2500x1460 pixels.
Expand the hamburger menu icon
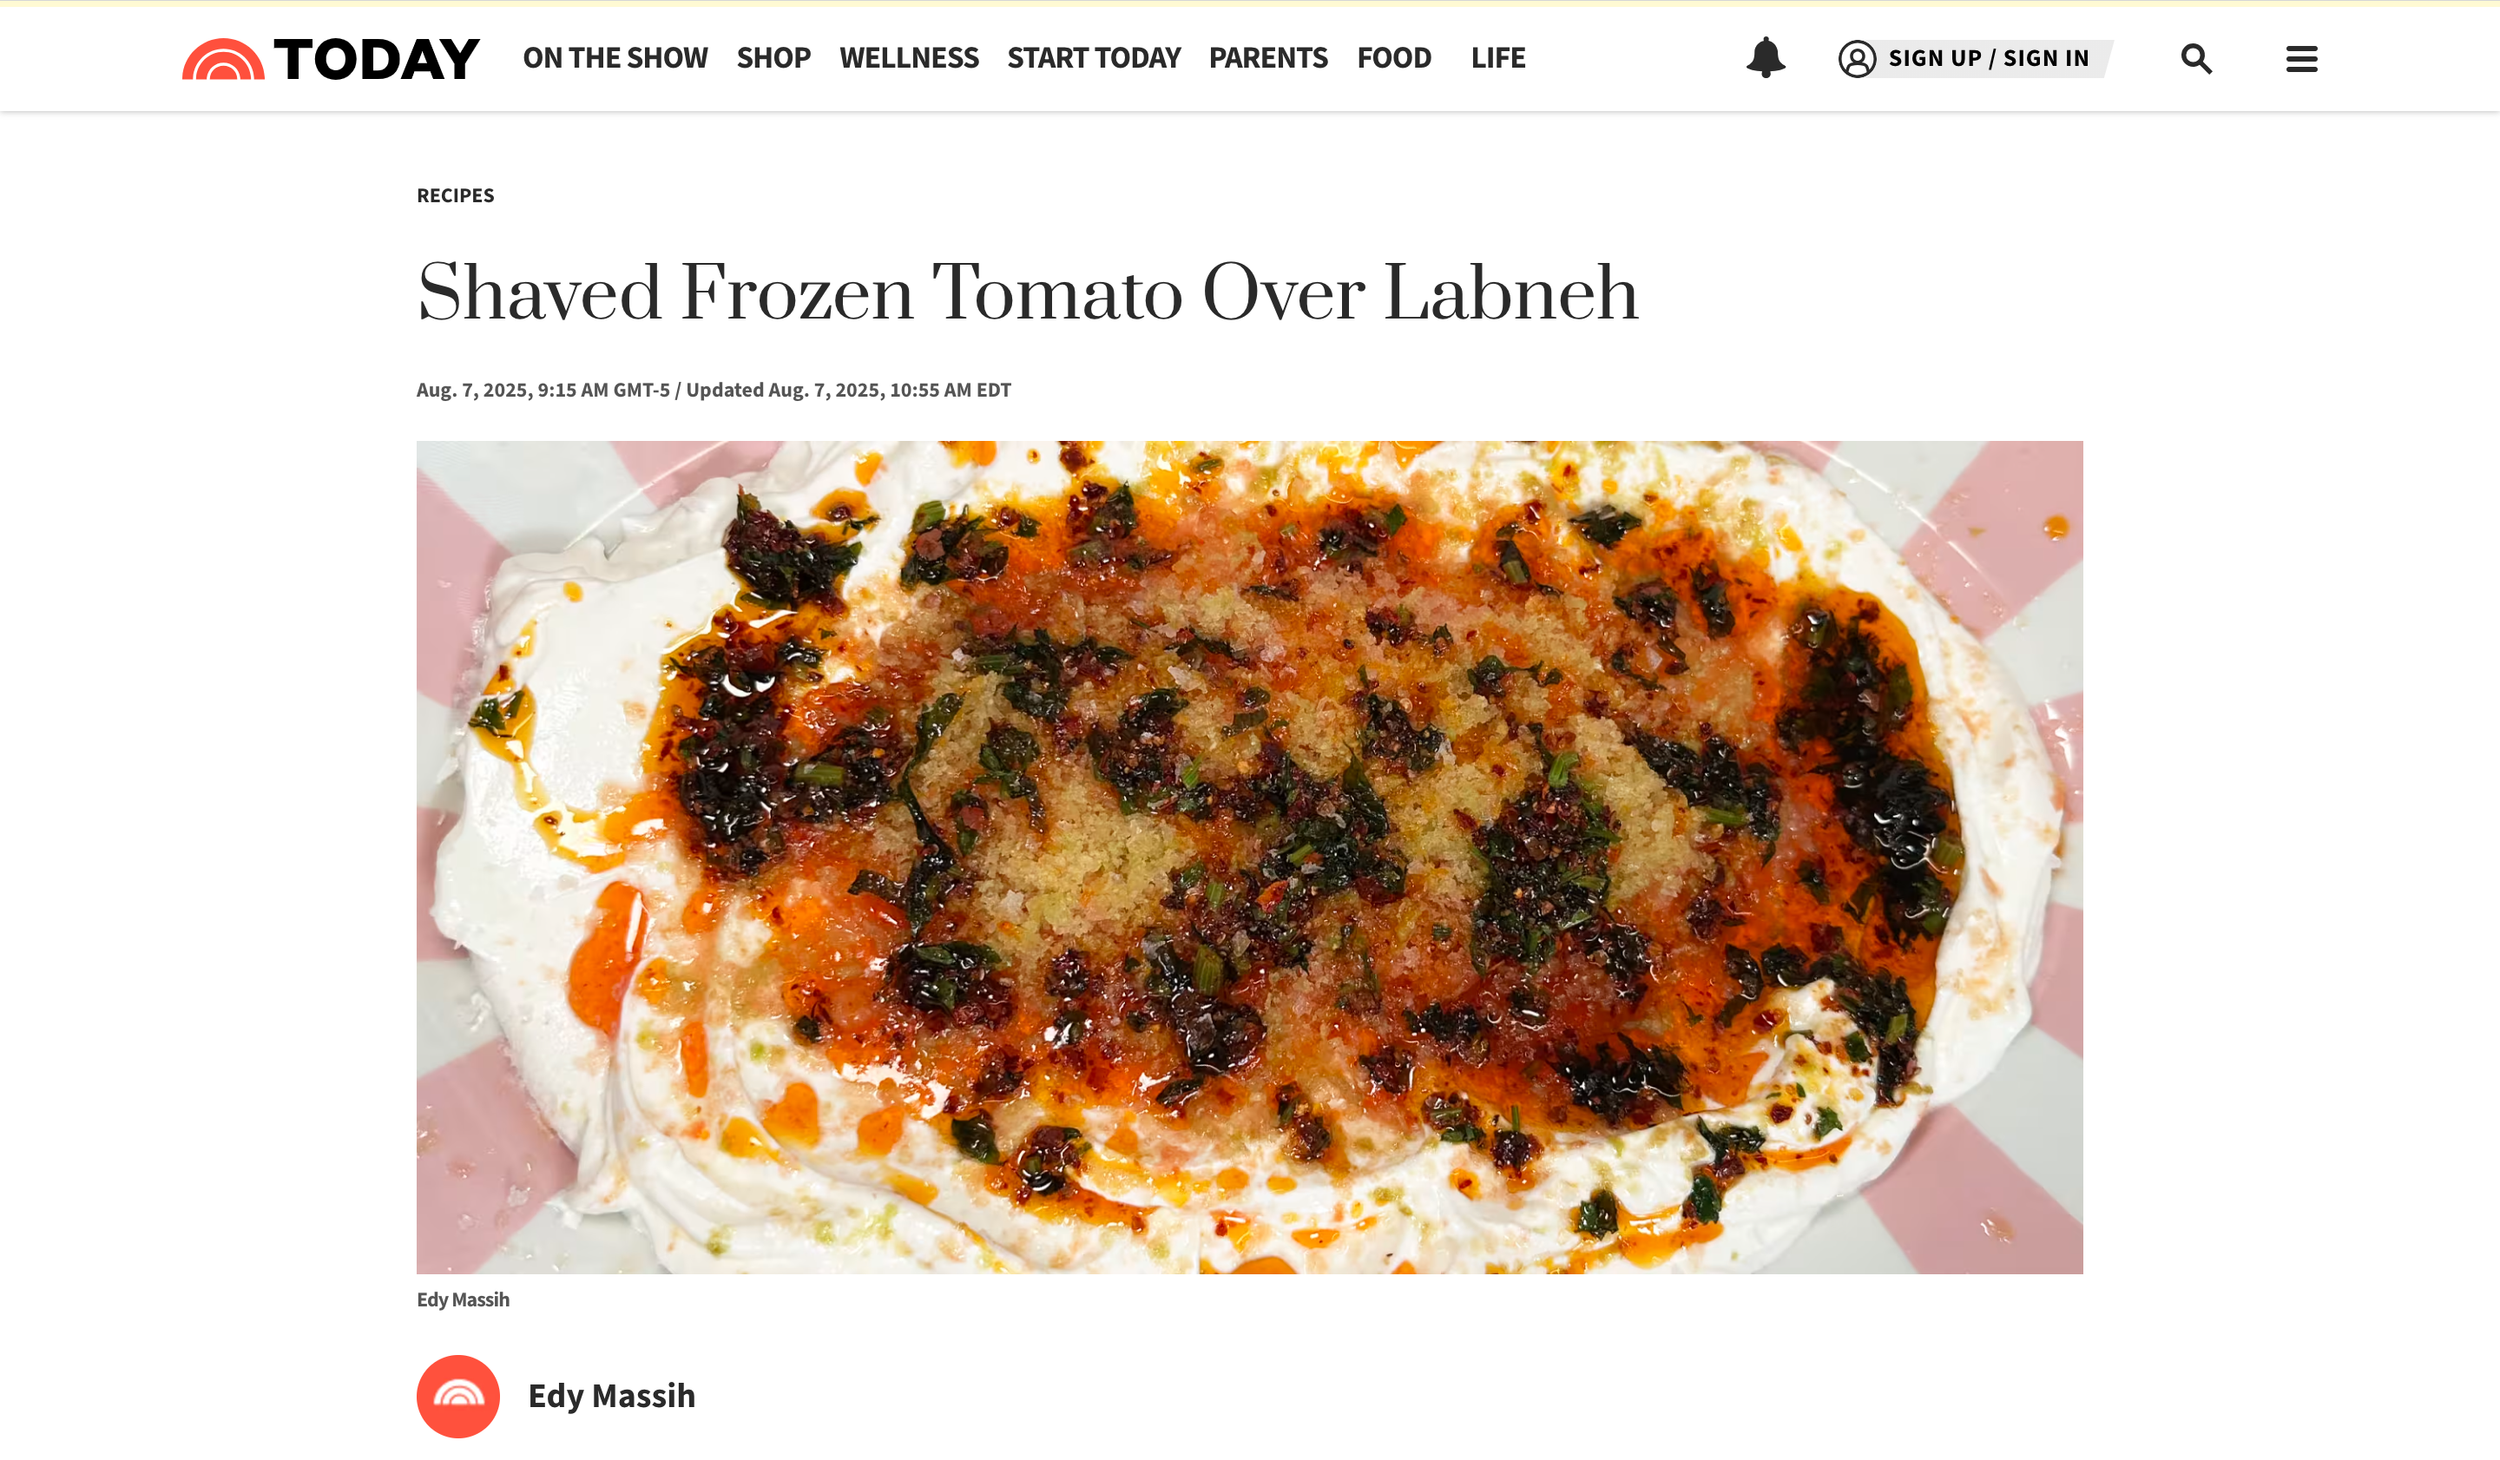pos(2301,59)
